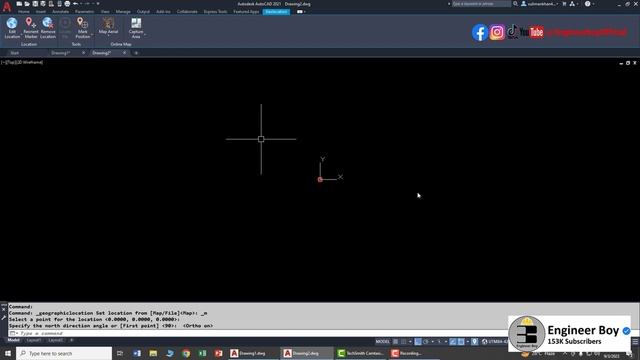Switch to the Start file tab
Screen dimensions: 640x360
(15, 53)
